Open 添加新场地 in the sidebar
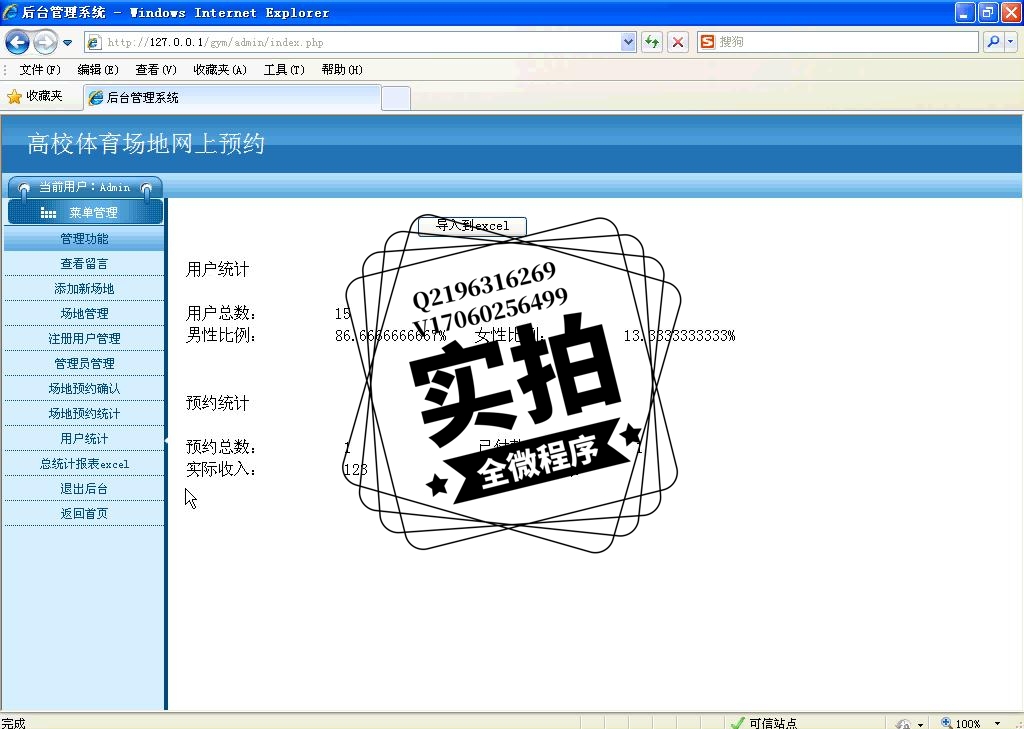Screen dimensions: 1024x729 tap(84, 289)
